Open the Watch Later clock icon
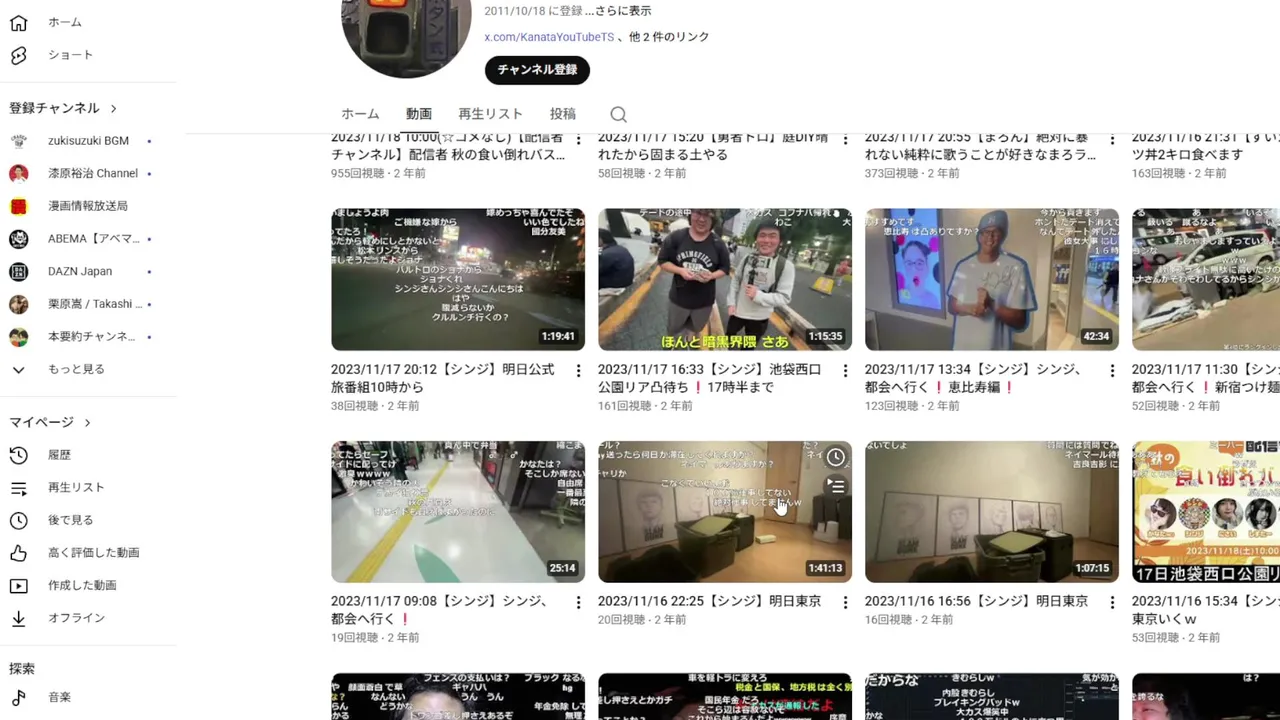Viewport: 1280px width, 720px height. point(18,520)
